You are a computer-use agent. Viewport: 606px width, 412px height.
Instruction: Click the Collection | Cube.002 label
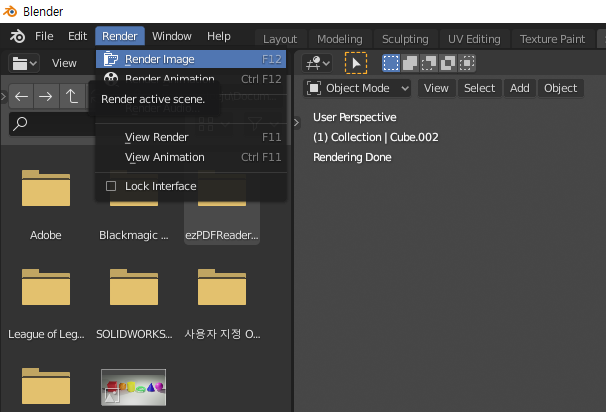pos(376,137)
